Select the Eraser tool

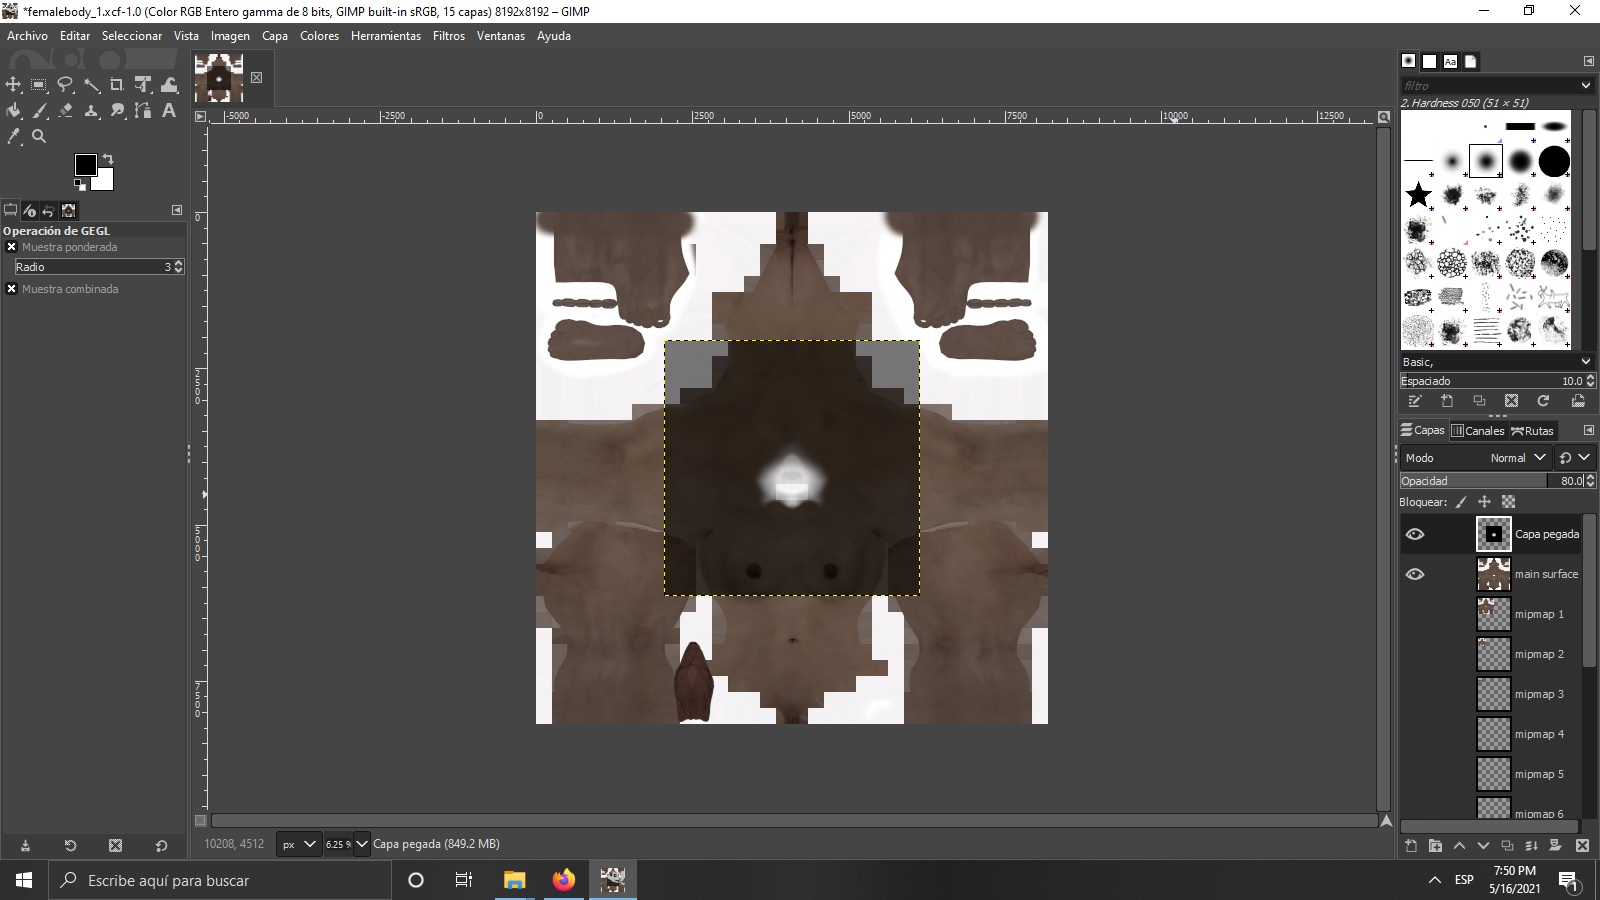65,111
